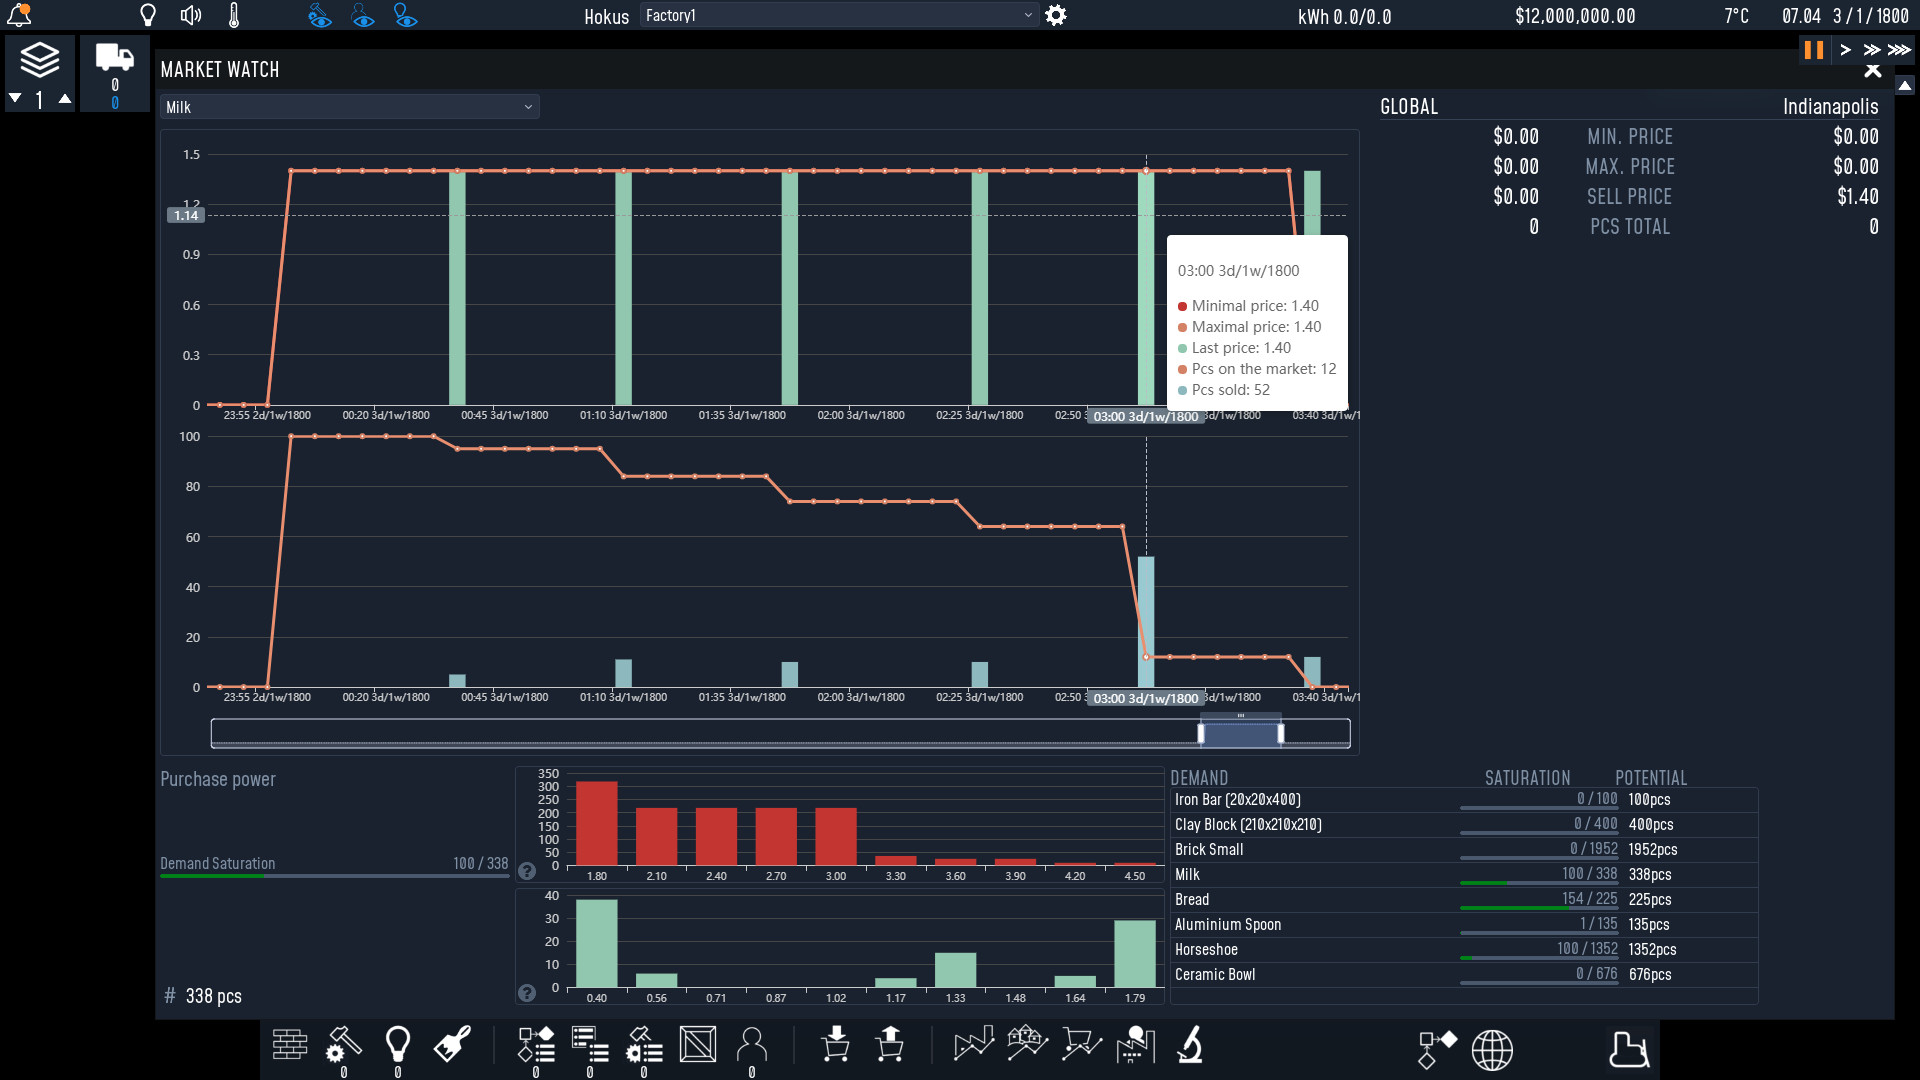Set fastest game speed with triple arrows
This screenshot has height=1080, width=1920.
click(1899, 50)
